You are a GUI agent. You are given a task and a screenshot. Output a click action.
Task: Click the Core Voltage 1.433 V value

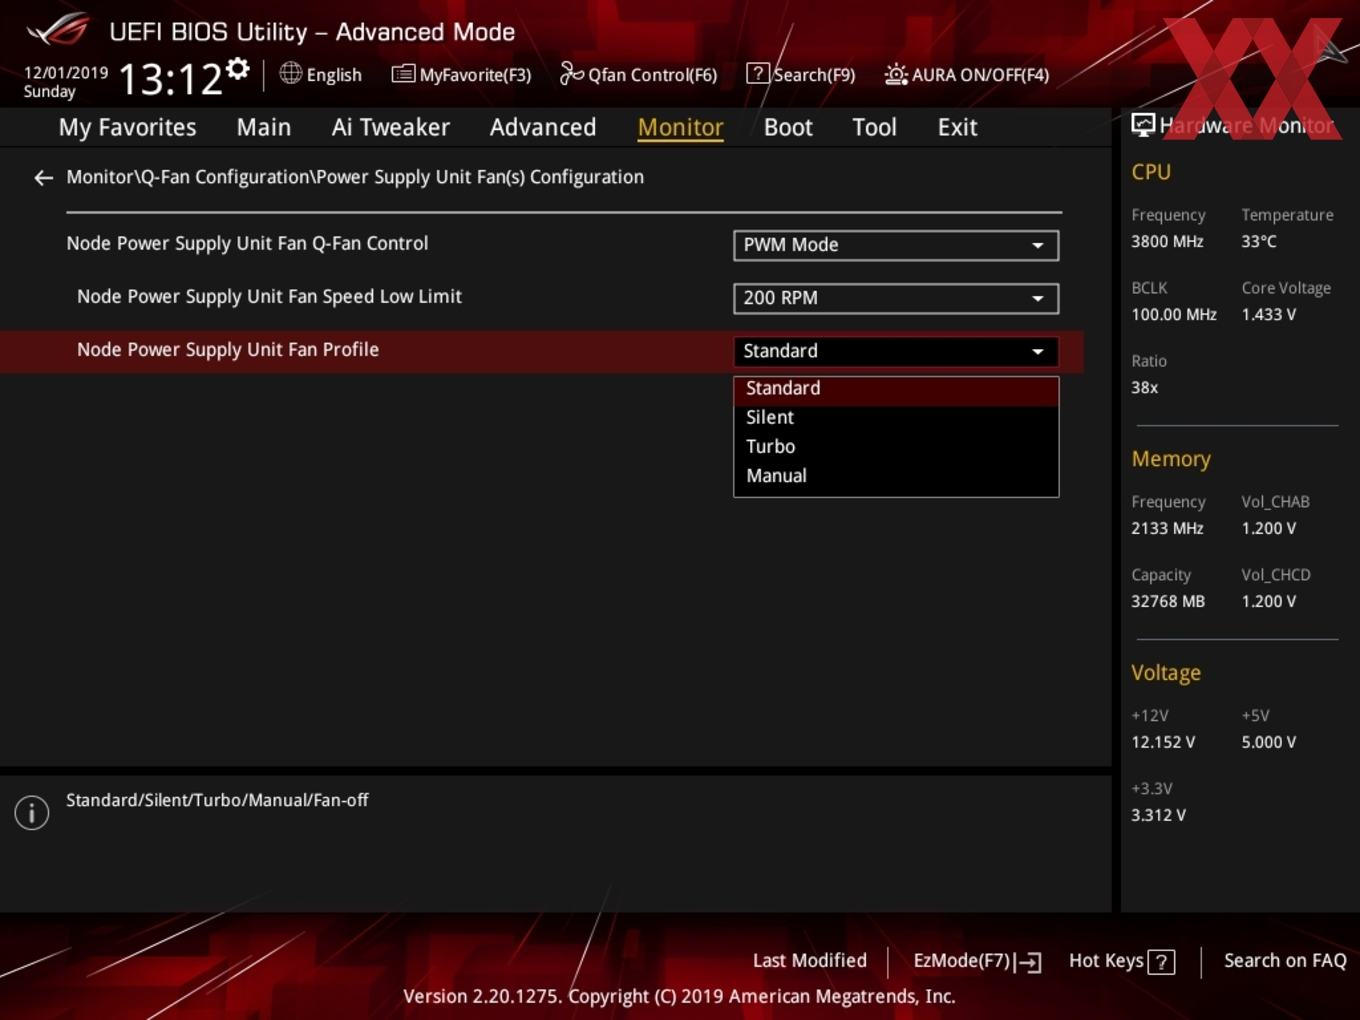[1269, 314]
